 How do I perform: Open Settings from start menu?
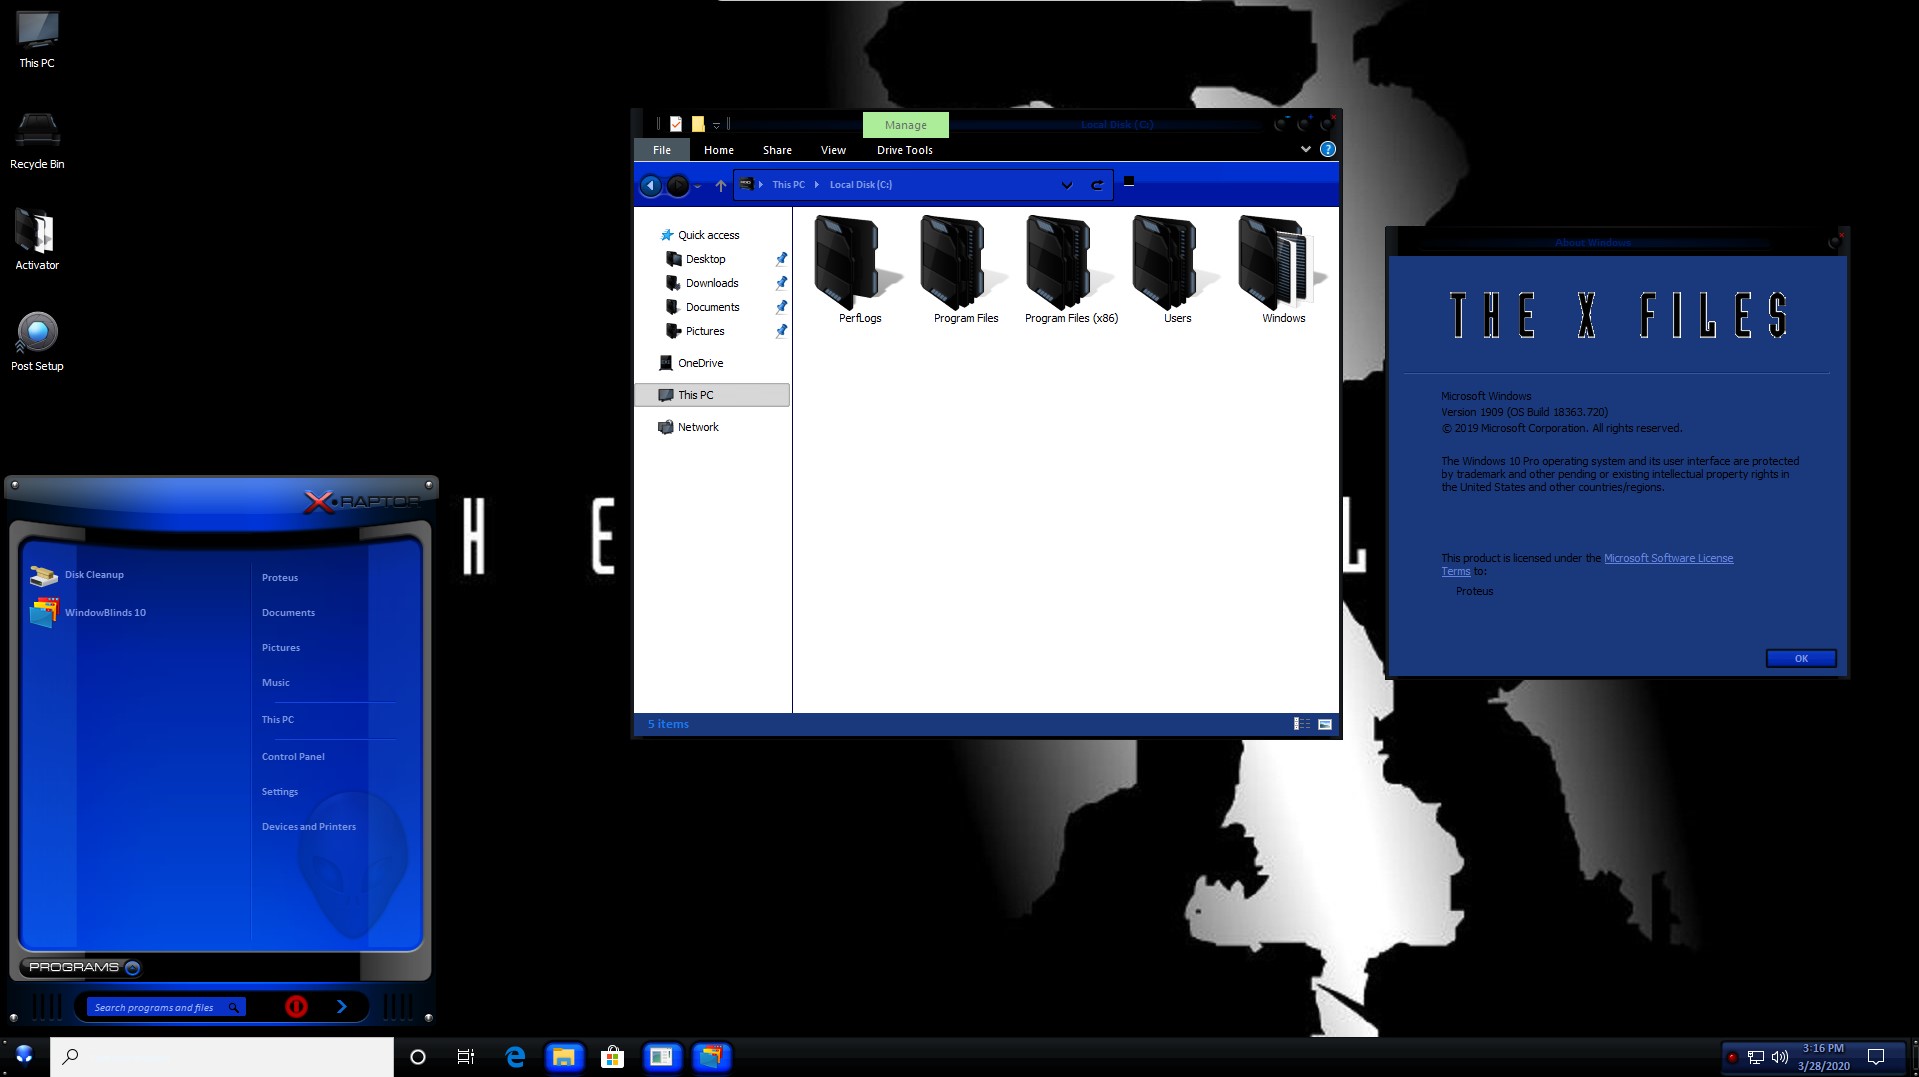coord(280,792)
